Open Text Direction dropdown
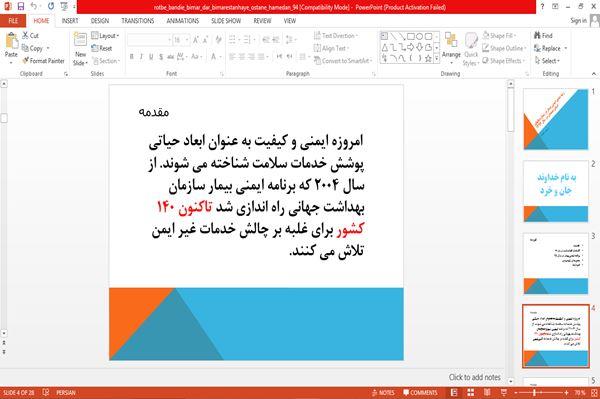The image size is (600, 399). [x=336, y=36]
